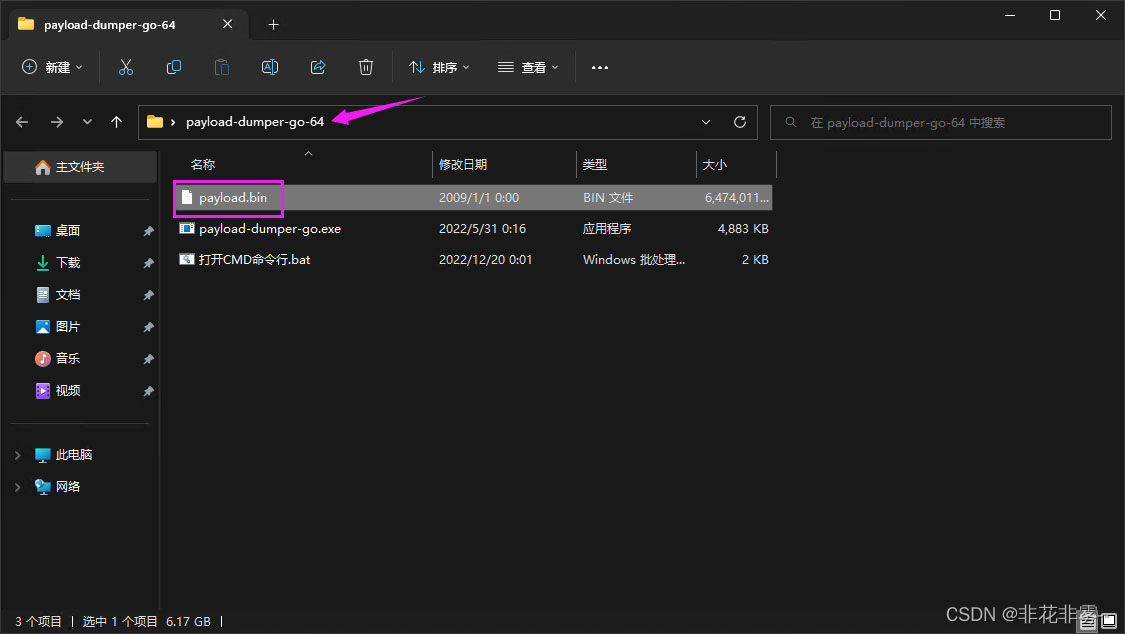Open the 查看 view dropdown

coord(527,67)
